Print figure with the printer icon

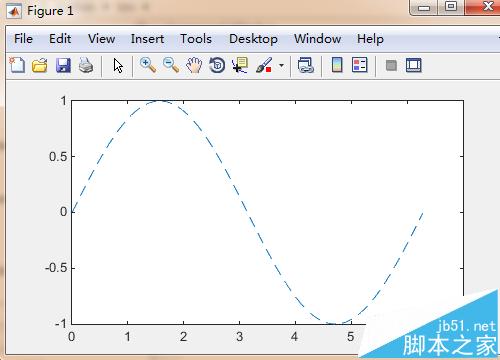86,65
